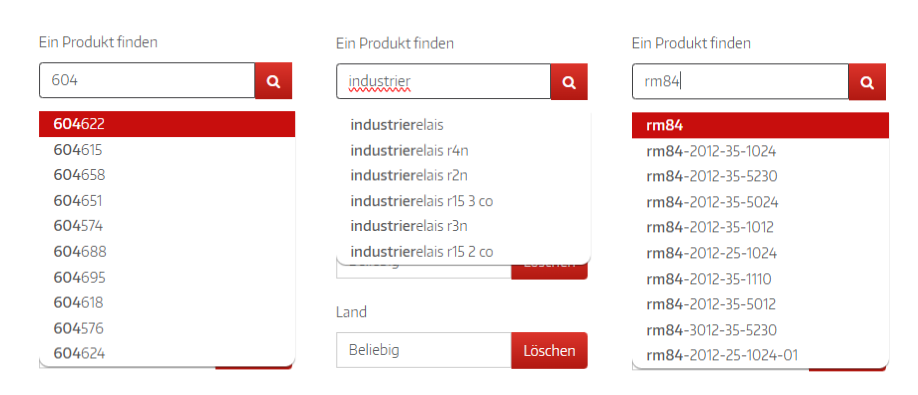
Task: Pick suggestion 604574 from list
Action: point(167,226)
